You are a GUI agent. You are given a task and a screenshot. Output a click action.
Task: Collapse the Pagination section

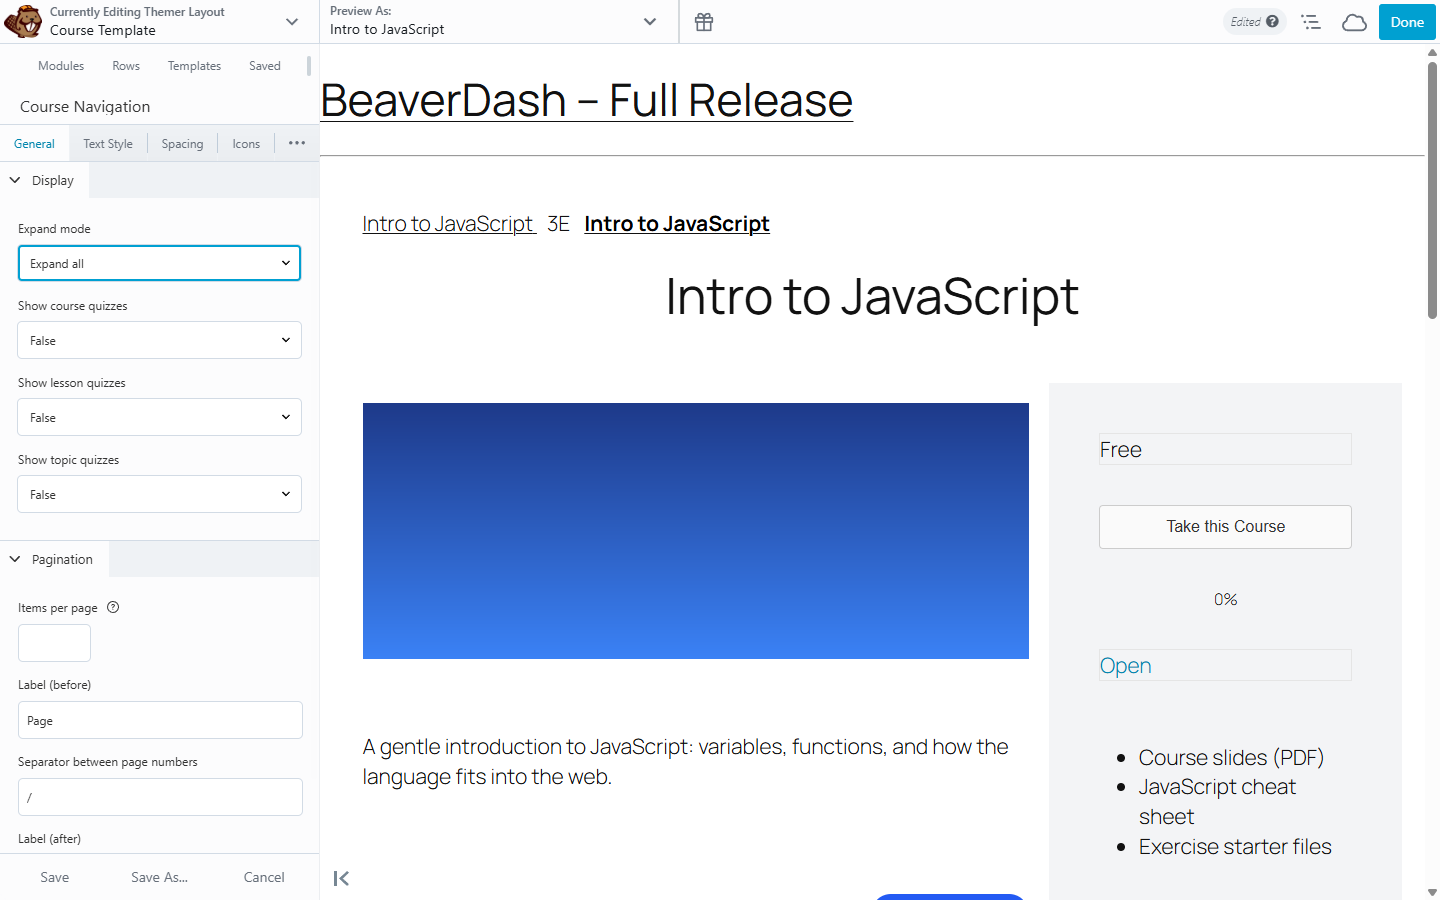(54, 559)
